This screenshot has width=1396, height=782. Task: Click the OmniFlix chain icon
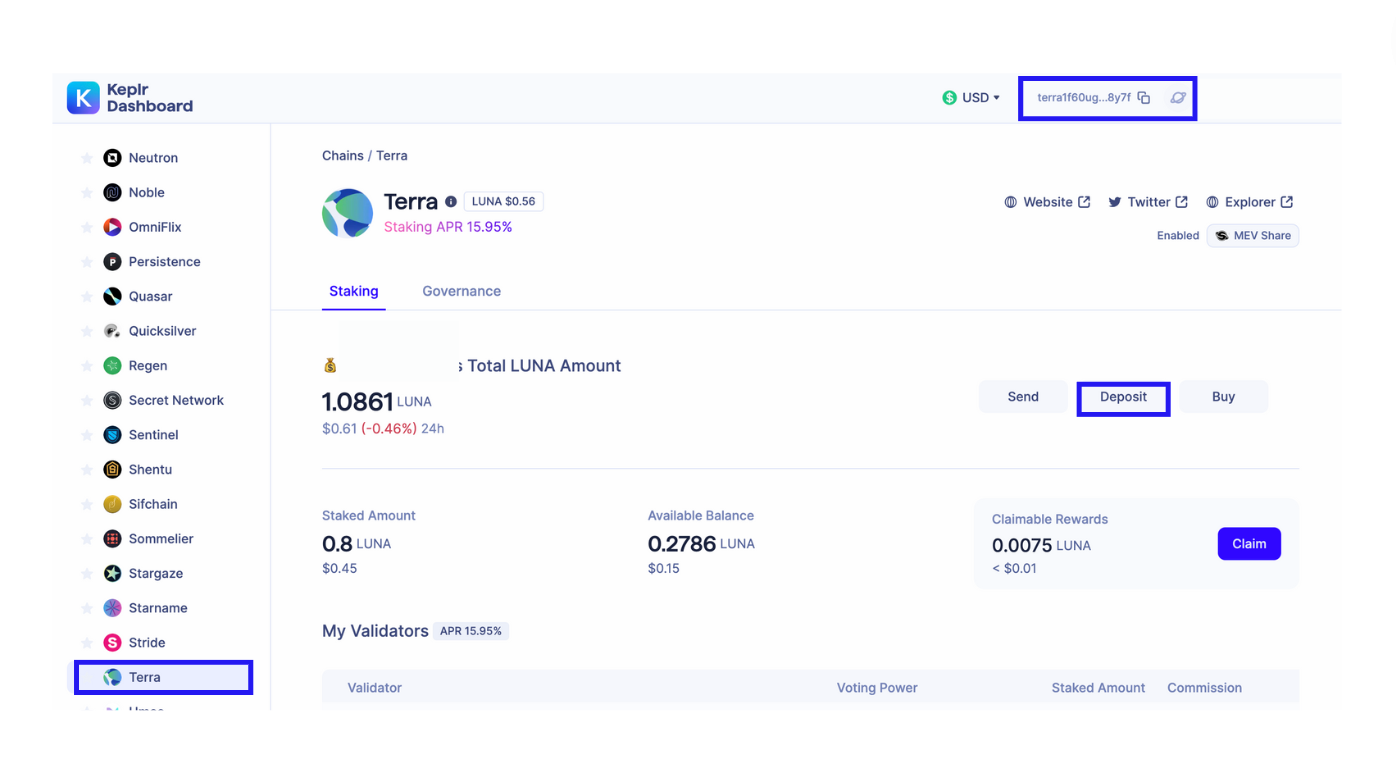coord(112,227)
